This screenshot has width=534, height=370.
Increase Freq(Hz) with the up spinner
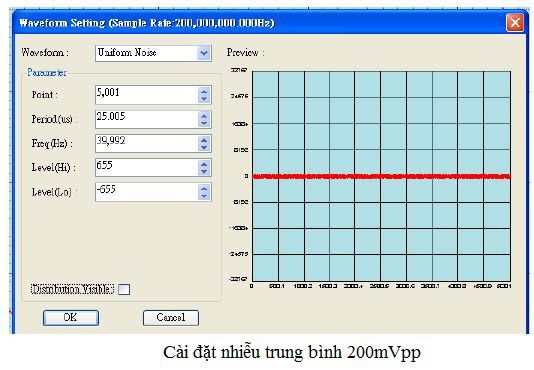204,140
